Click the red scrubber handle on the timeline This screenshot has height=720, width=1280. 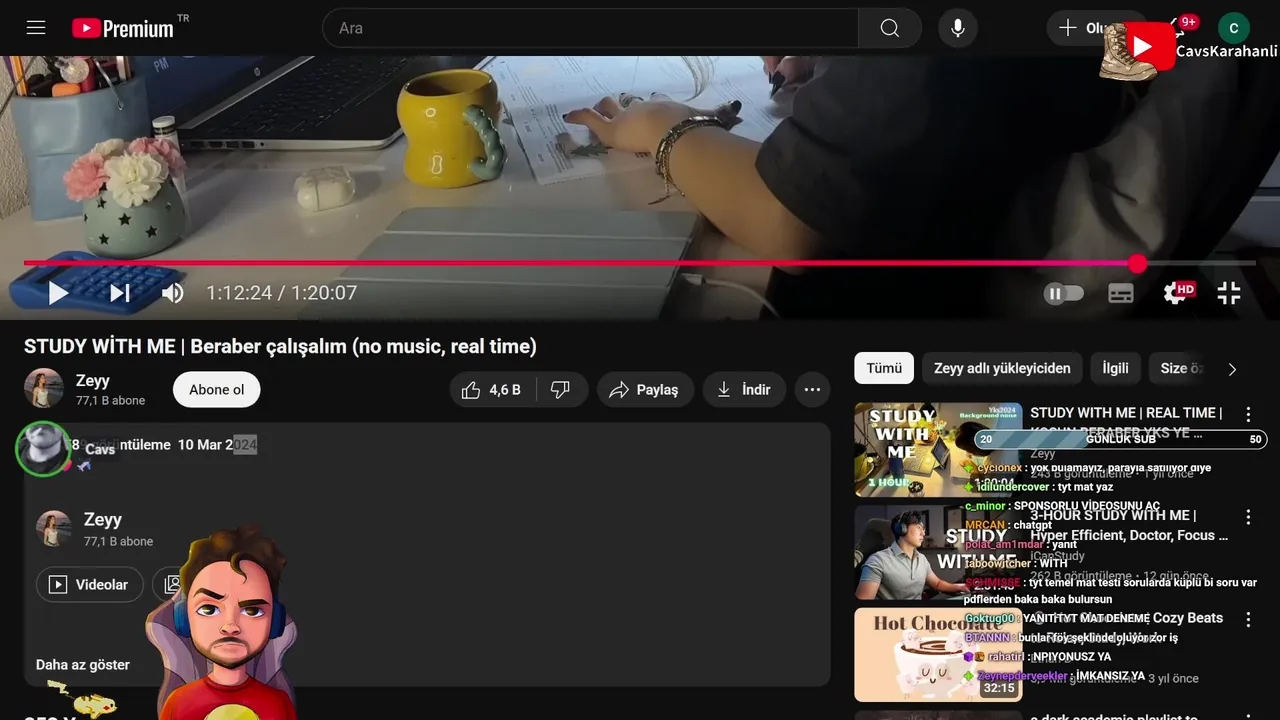[x=1138, y=263]
